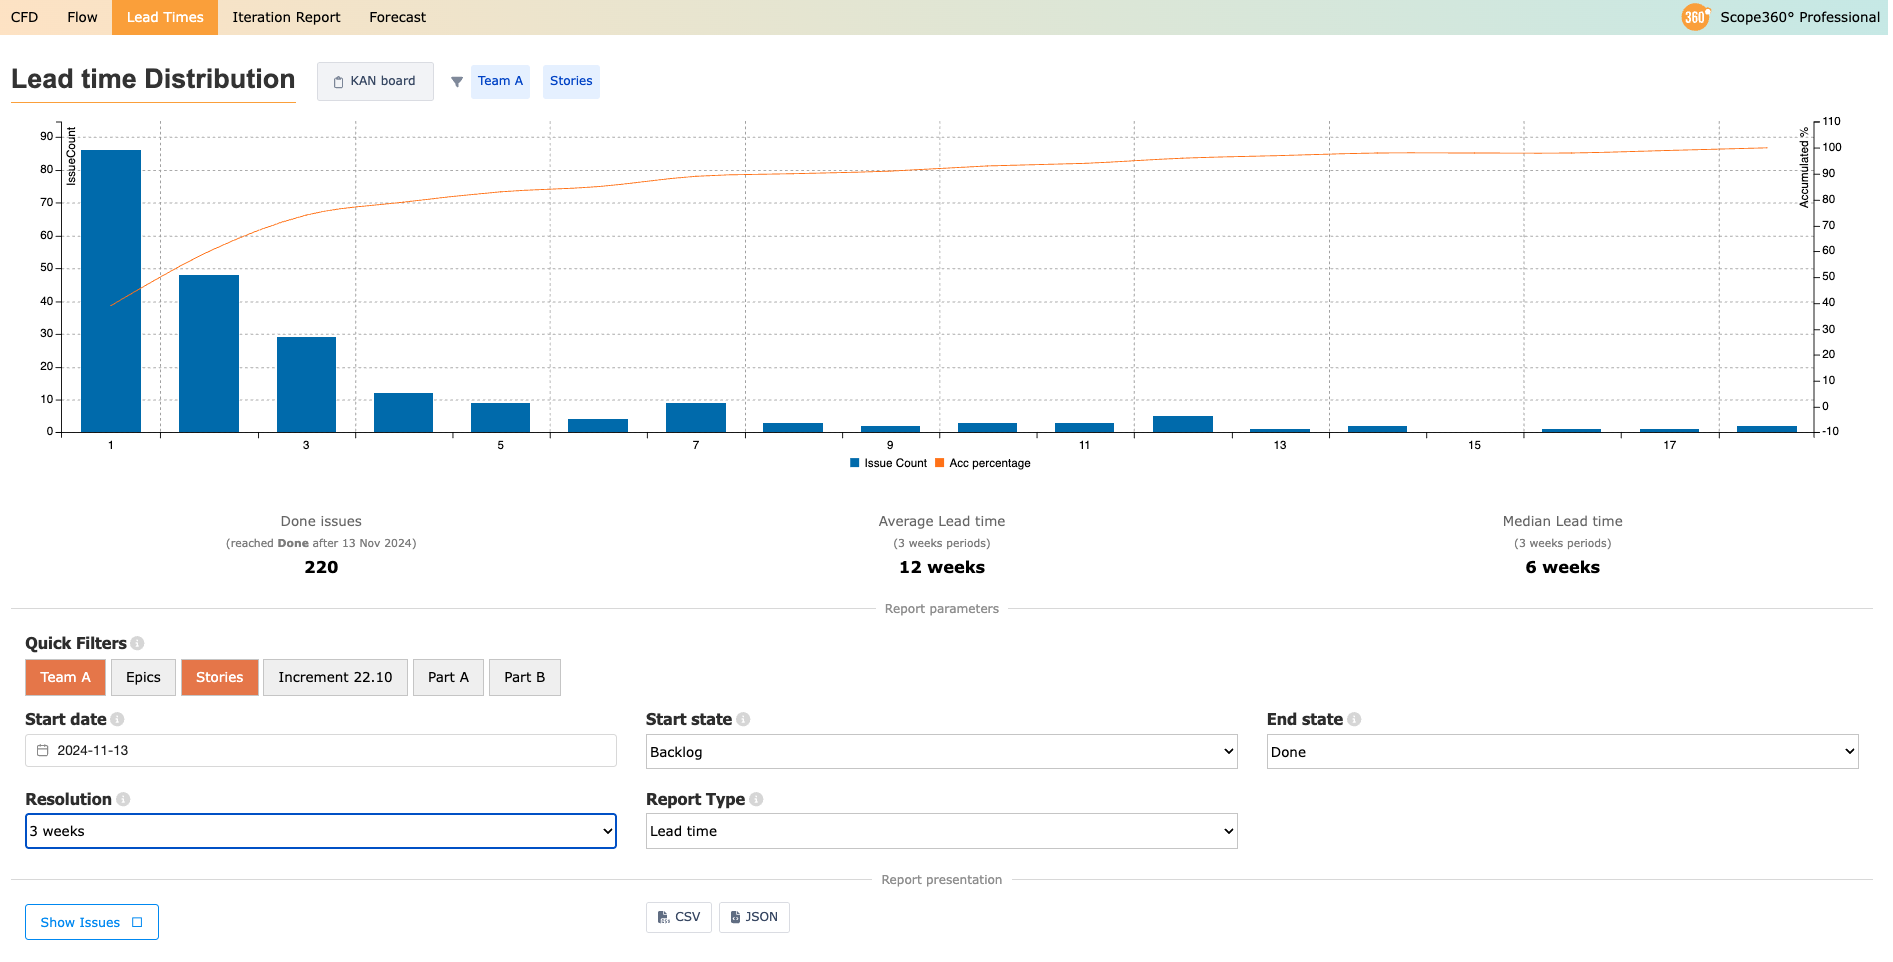Click the filter funnel icon
Viewport: 1893px width, 962px height.
456,82
